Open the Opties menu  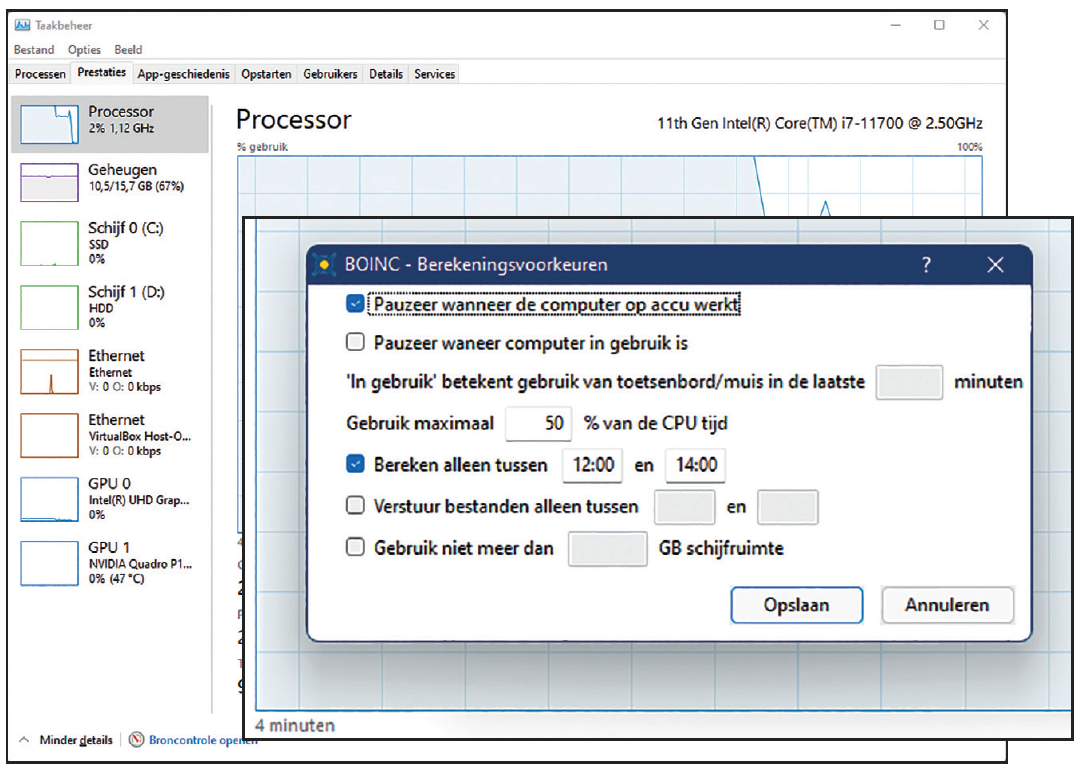(84, 50)
